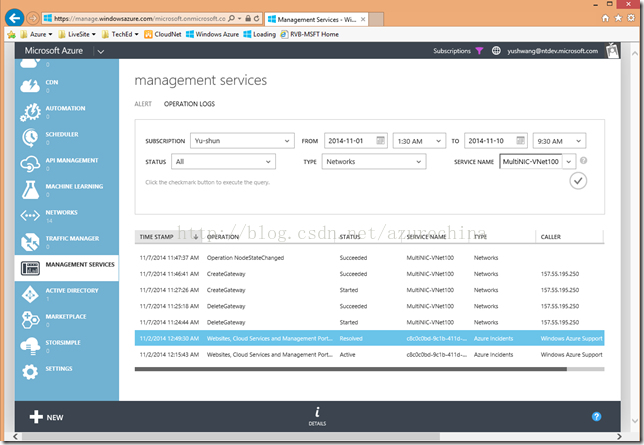This screenshot has height=445, width=644.
Task: Open the Active Directory icon
Action: point(30,294)
